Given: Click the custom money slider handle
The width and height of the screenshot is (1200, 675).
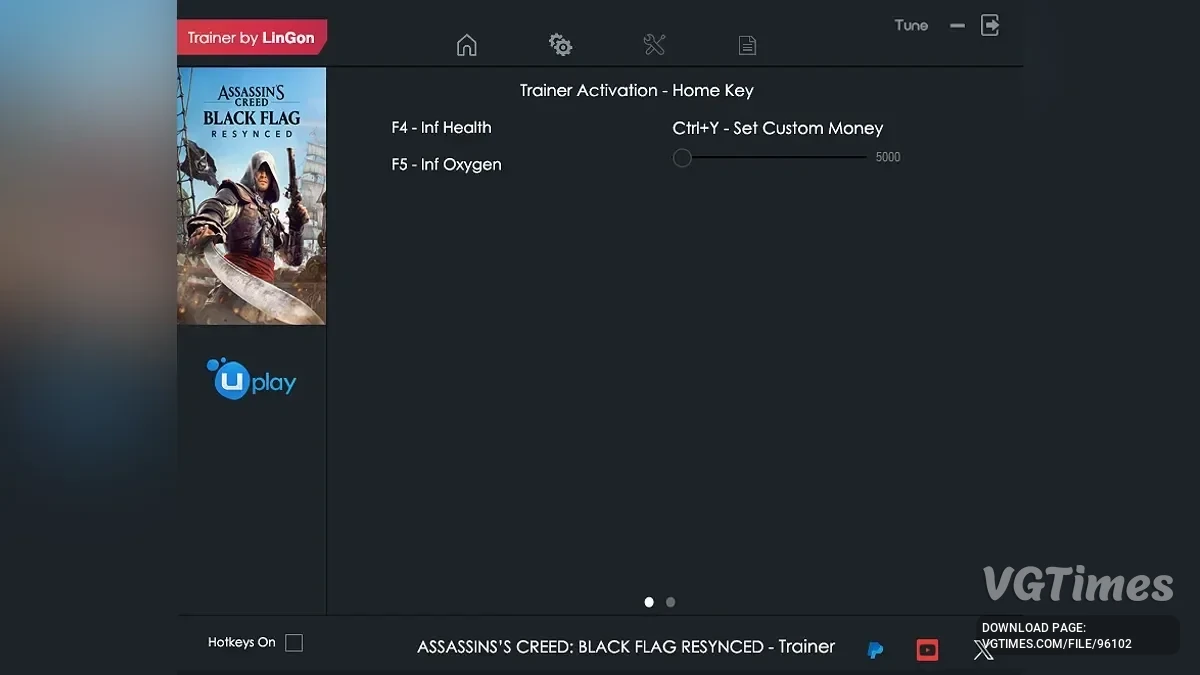Looking at the screenshot, I should pos(682,157).
